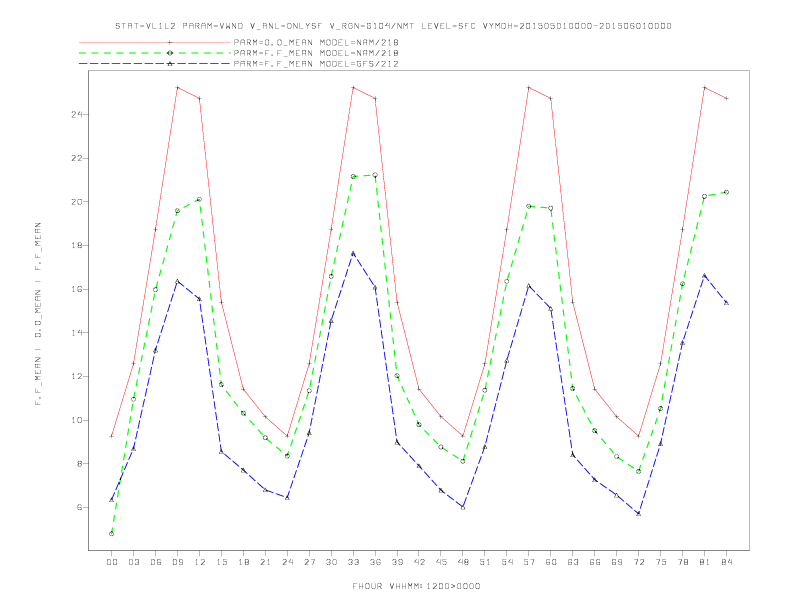The image size is (792, 612).
Task: Click the x-axis title FHOUR VHHMM=1200>0000
Action: [x=416, y=586]
